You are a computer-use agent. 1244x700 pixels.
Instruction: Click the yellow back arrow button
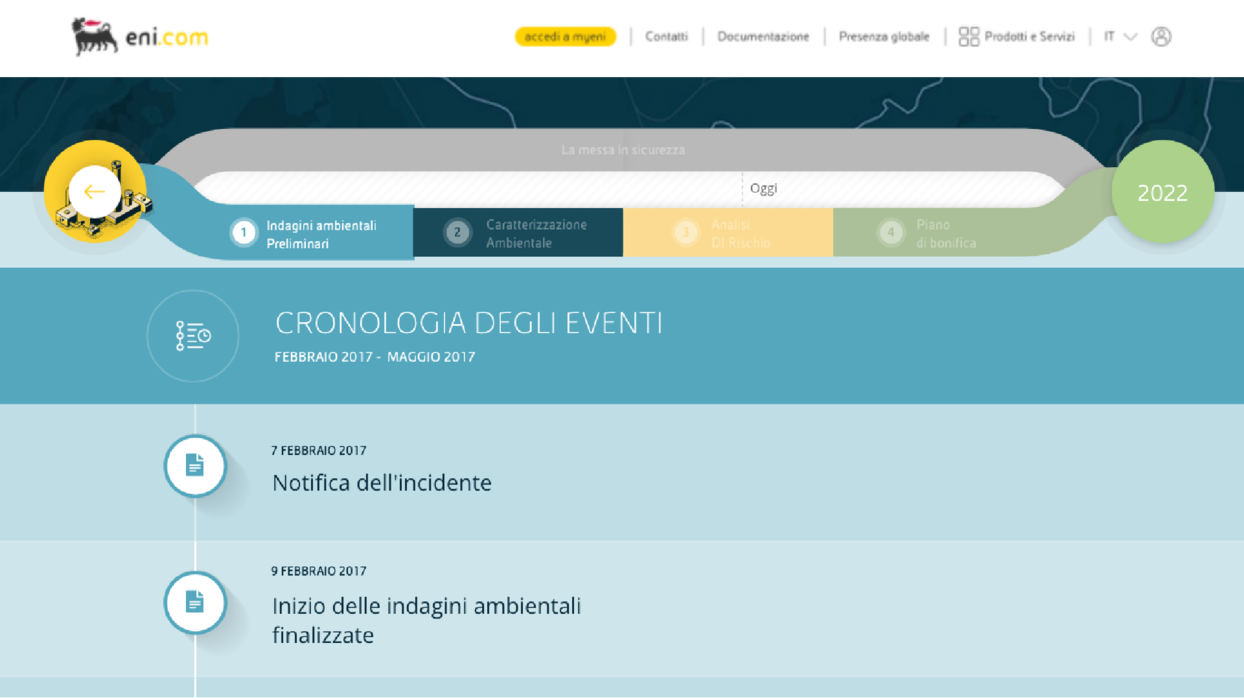[95, 192]
